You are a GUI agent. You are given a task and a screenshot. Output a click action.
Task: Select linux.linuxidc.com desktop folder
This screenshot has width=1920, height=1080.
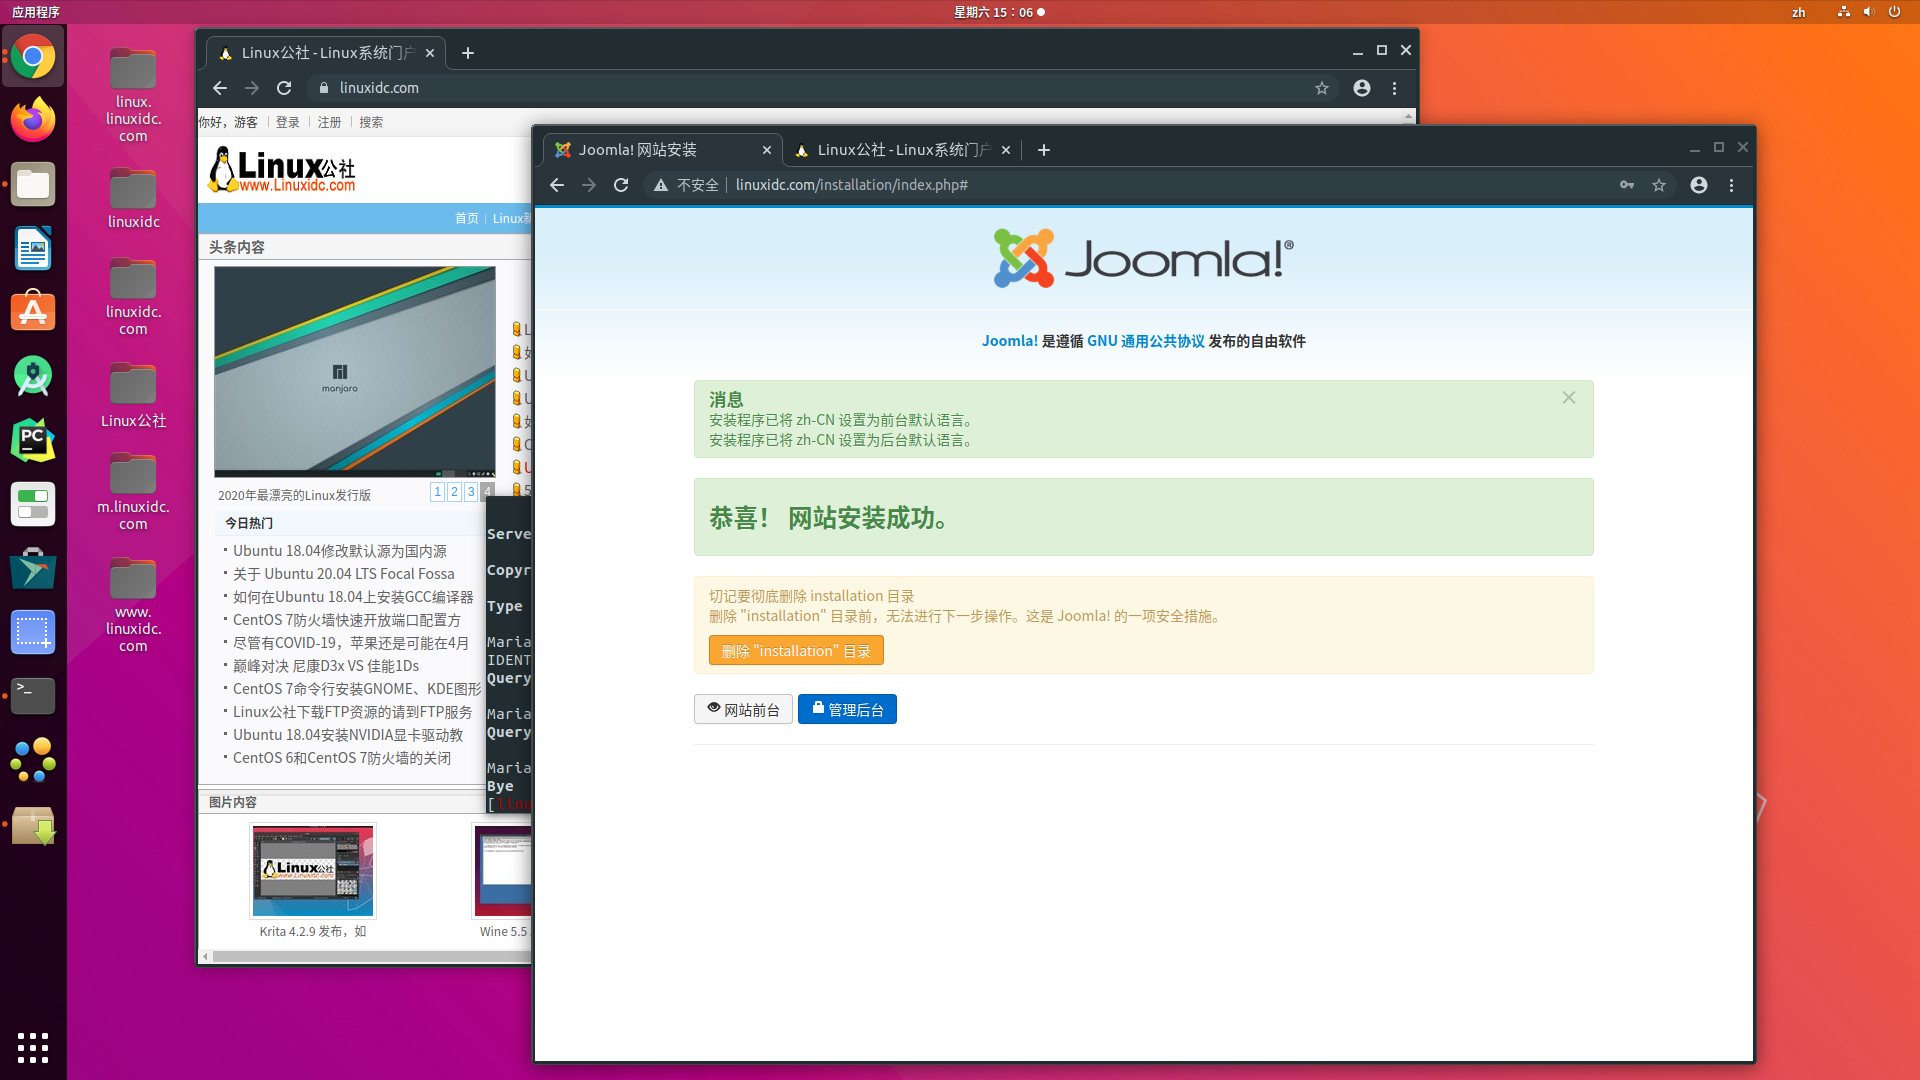tap(133, 96)
